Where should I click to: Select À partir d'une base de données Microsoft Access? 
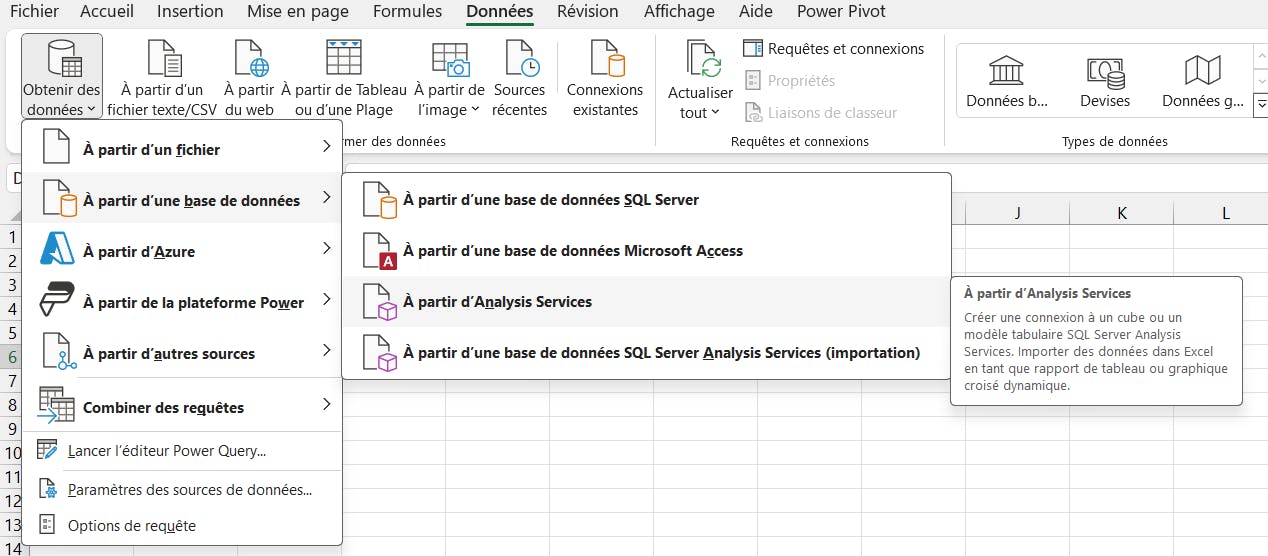[646, 250]
